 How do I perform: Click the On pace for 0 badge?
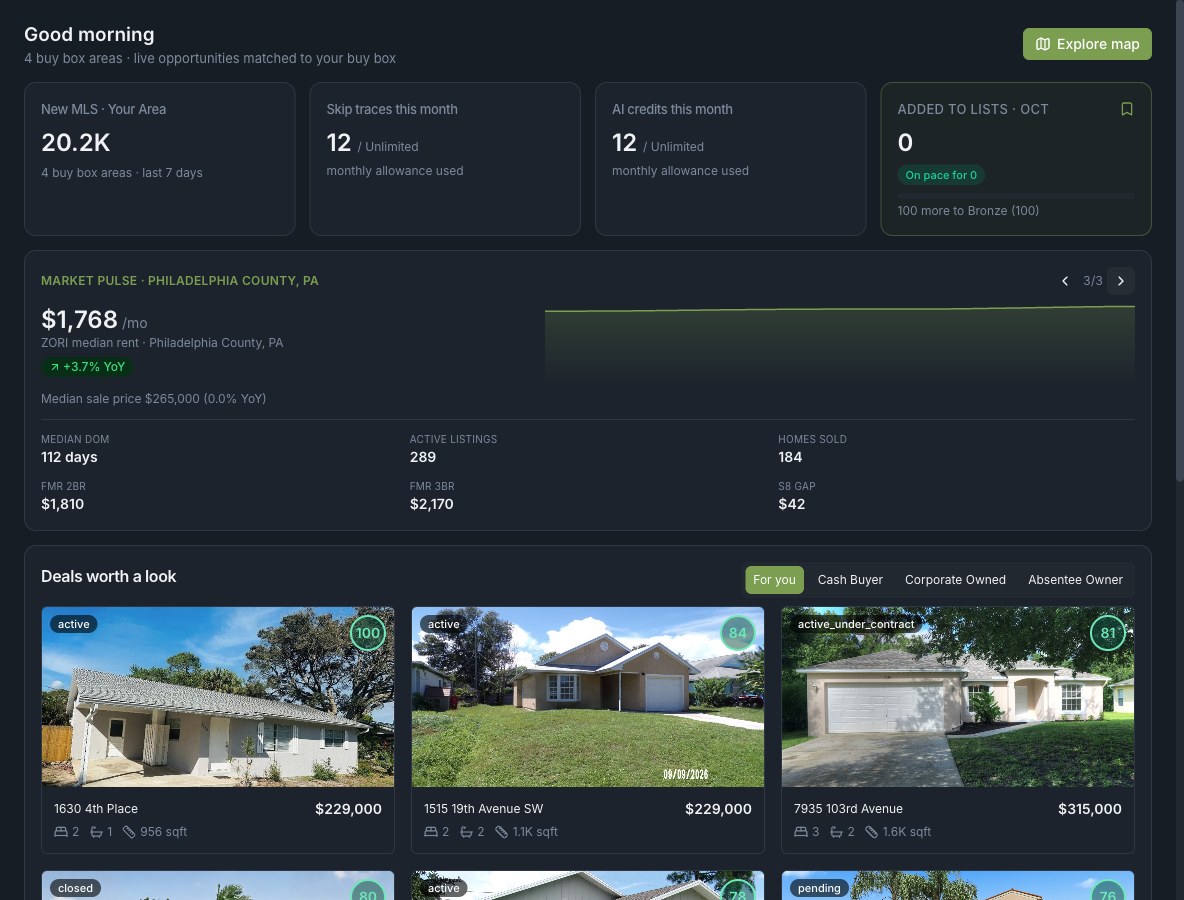click(x=941, y=175)
